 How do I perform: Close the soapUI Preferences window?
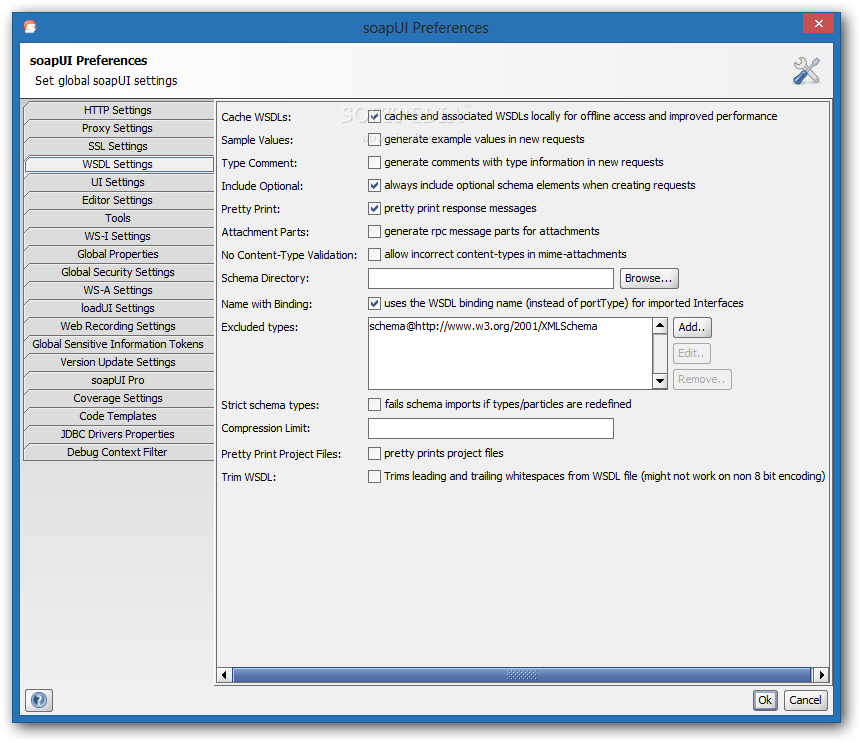(818, 24)
